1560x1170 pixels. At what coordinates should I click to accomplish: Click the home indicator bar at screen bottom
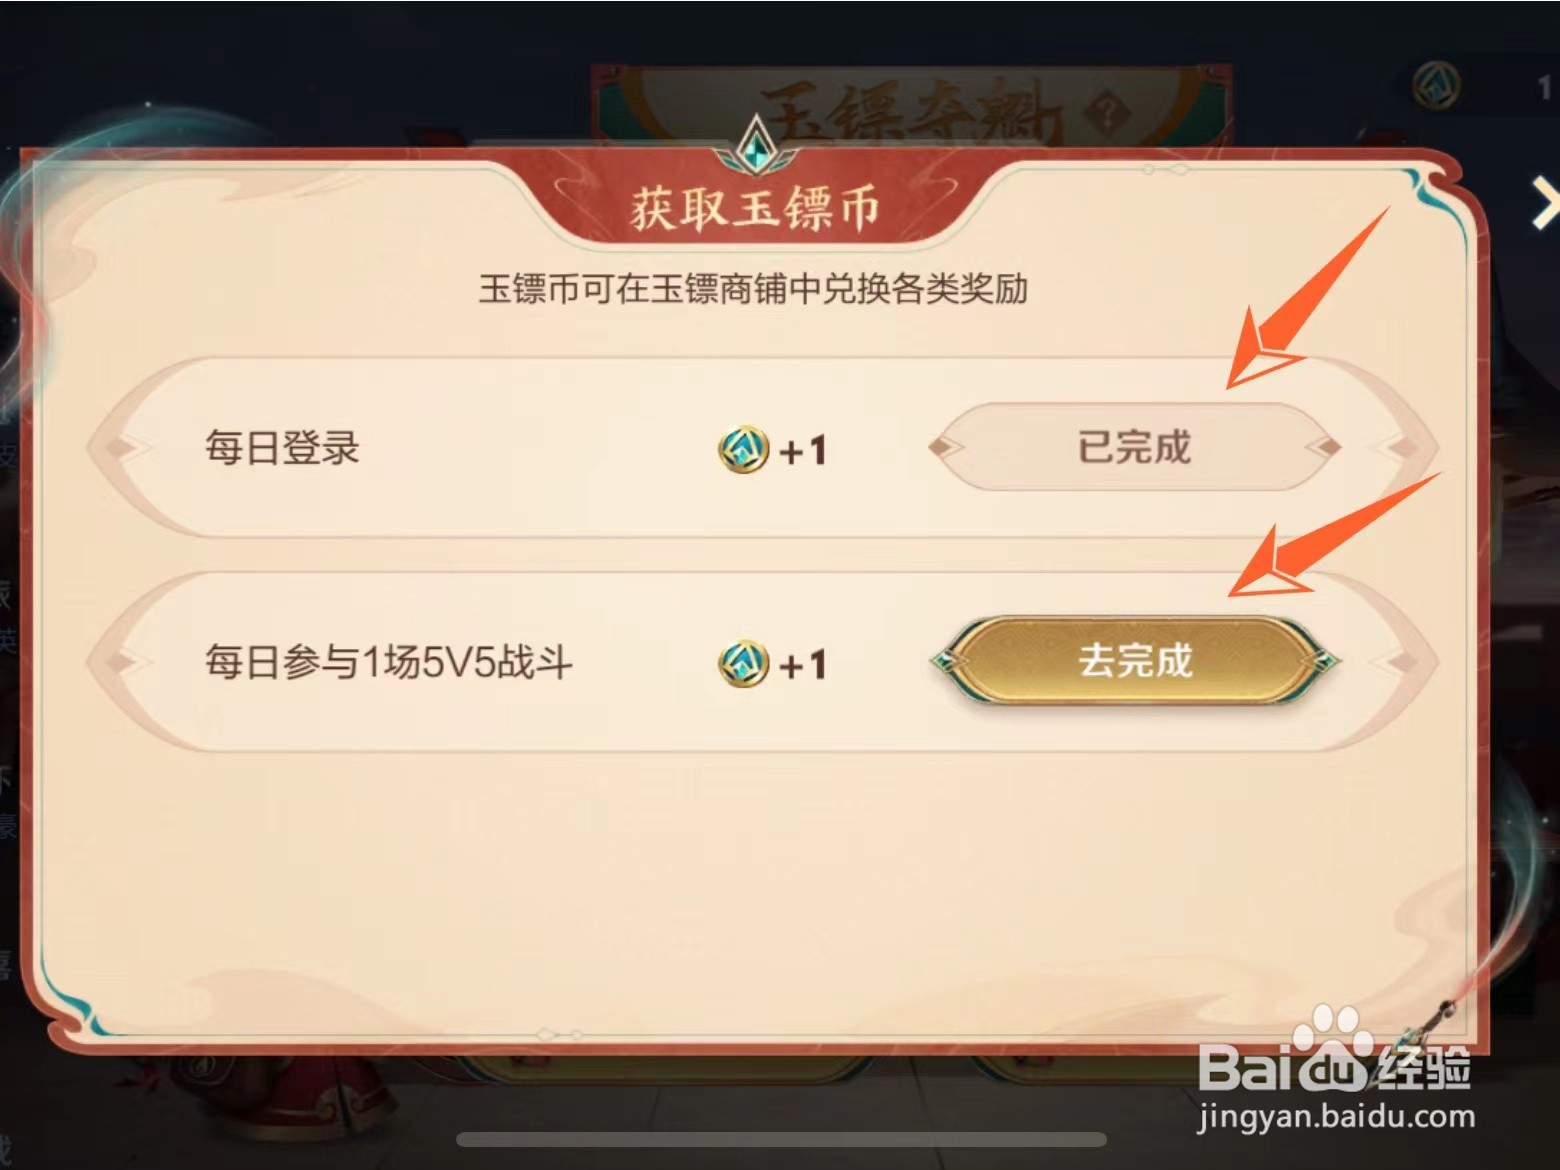[x=781, y=1140]
